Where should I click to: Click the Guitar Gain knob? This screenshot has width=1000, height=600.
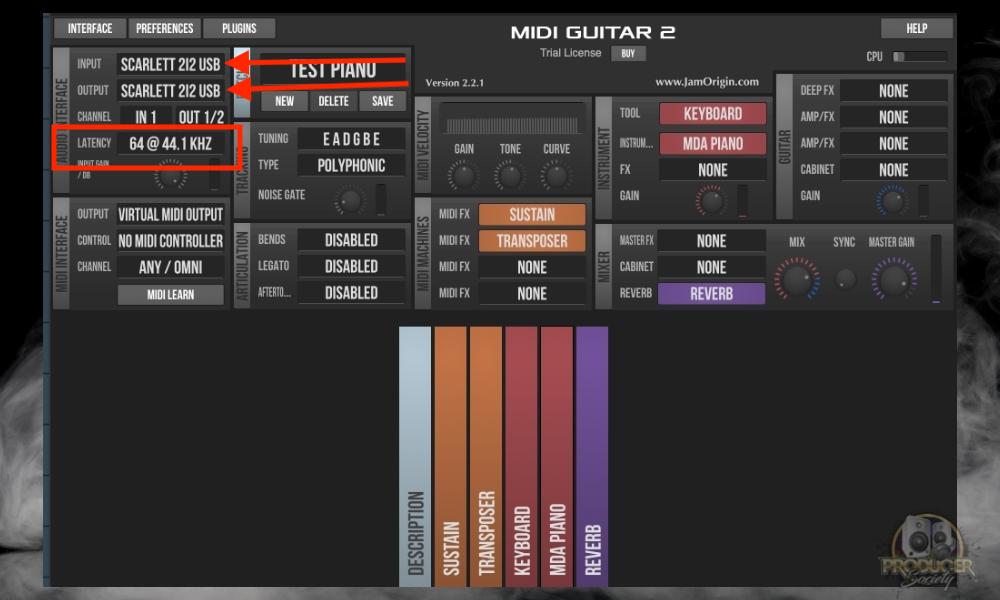click(x=892, y=201)
